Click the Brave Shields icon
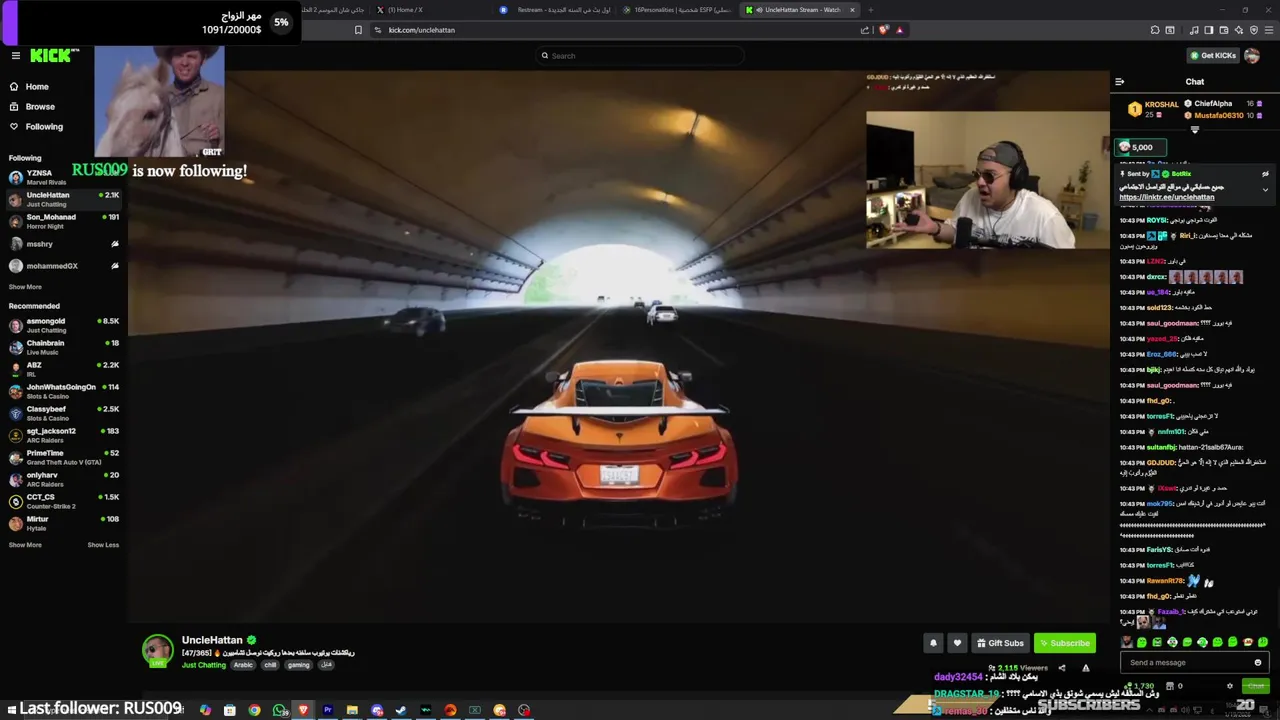 pyautogui.click(x=884, y=30)
